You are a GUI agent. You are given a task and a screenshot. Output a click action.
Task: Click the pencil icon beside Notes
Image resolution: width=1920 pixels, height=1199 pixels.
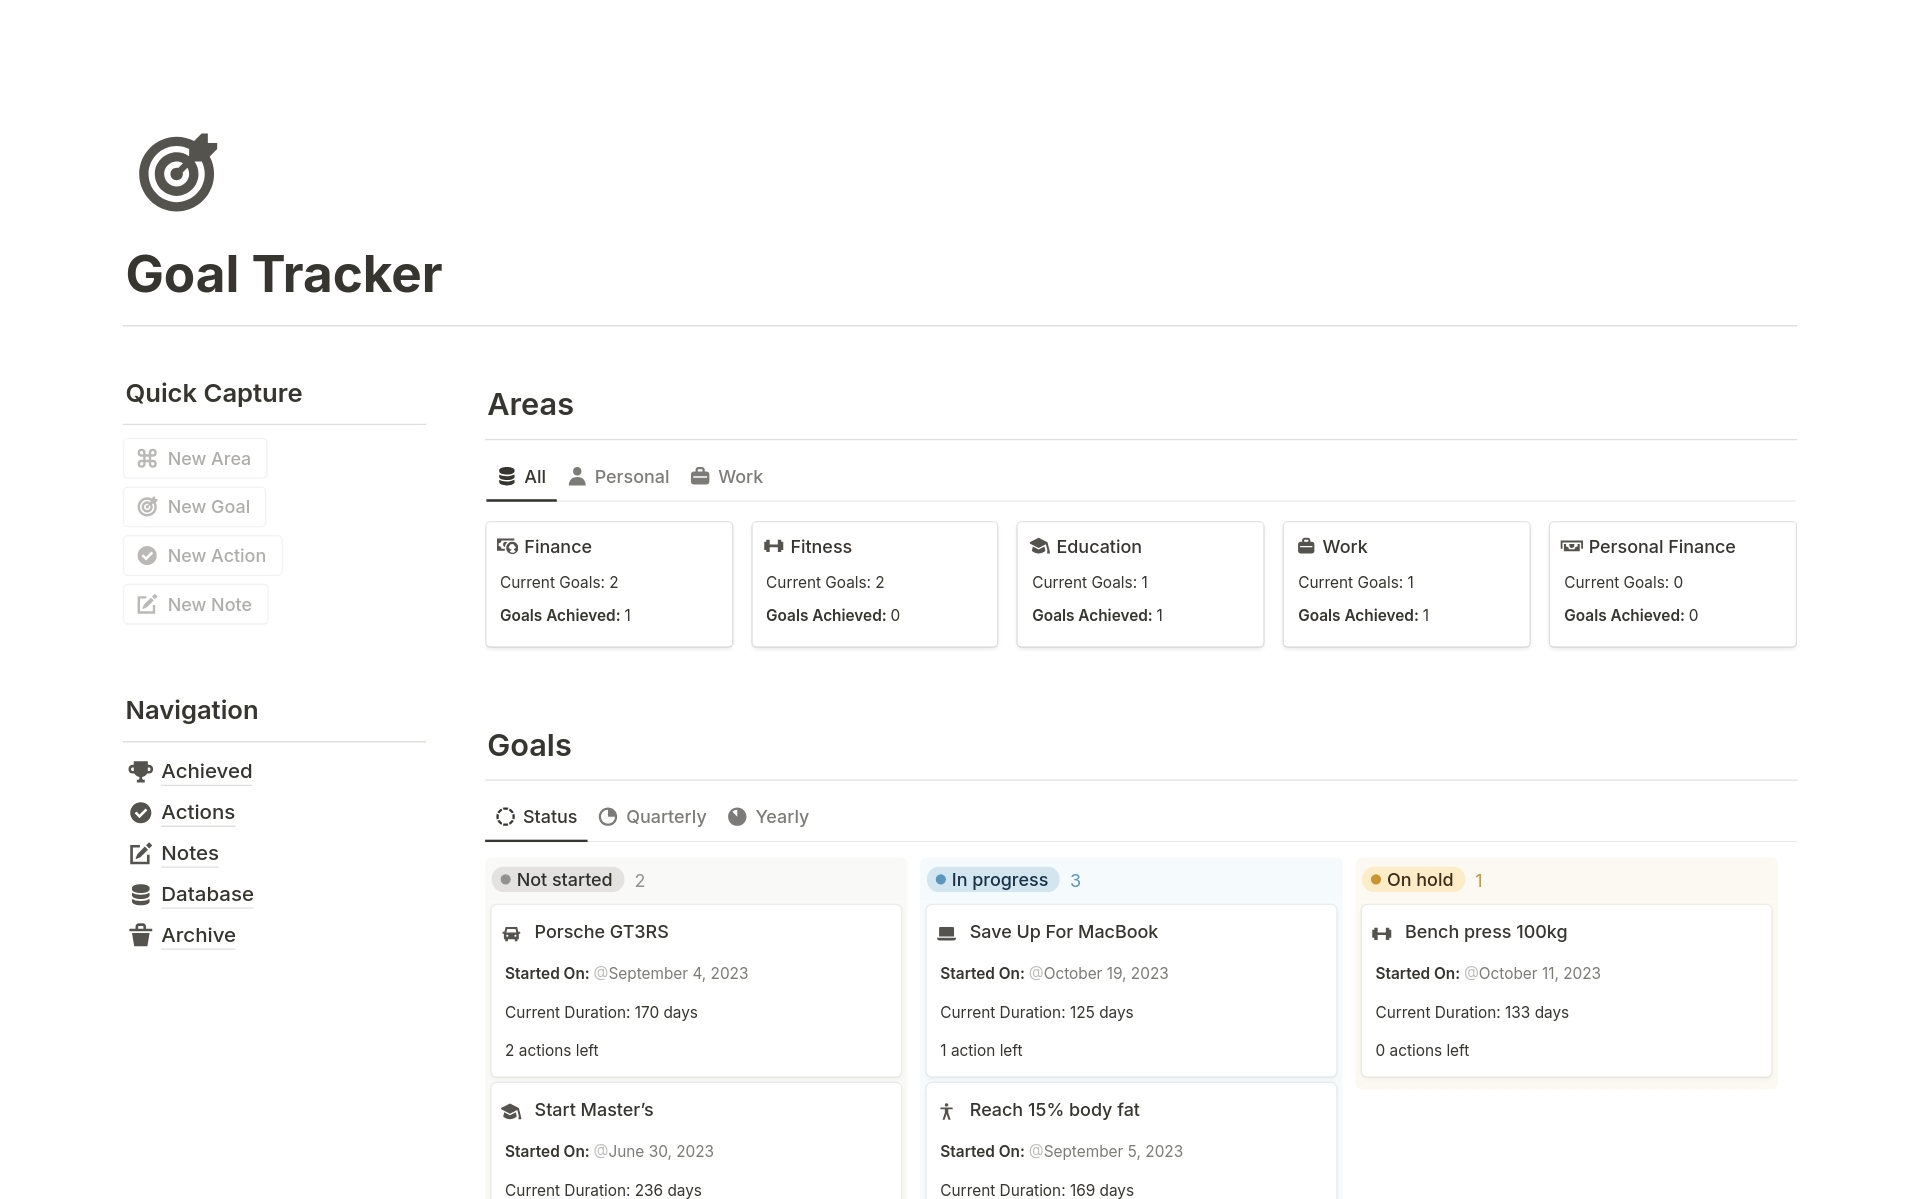tap(141, 854)
